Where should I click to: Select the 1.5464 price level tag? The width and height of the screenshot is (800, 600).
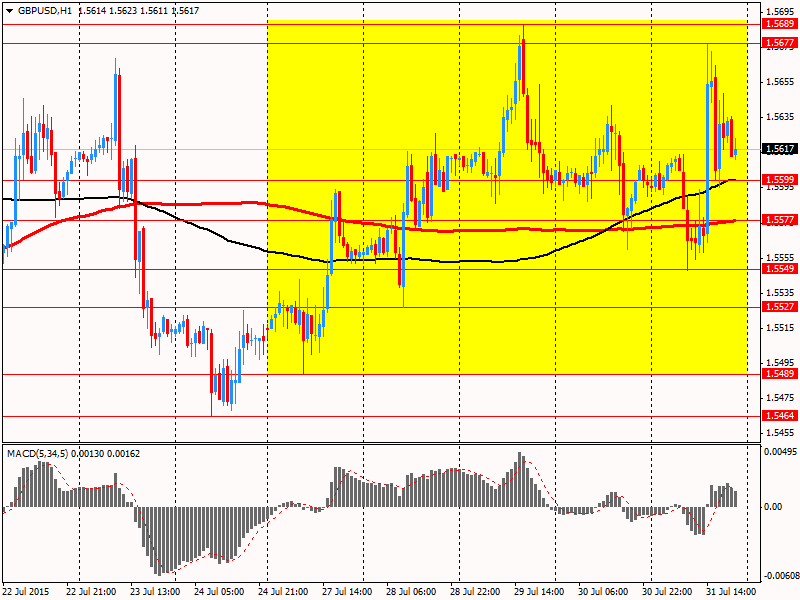click(x=779, y=415)
